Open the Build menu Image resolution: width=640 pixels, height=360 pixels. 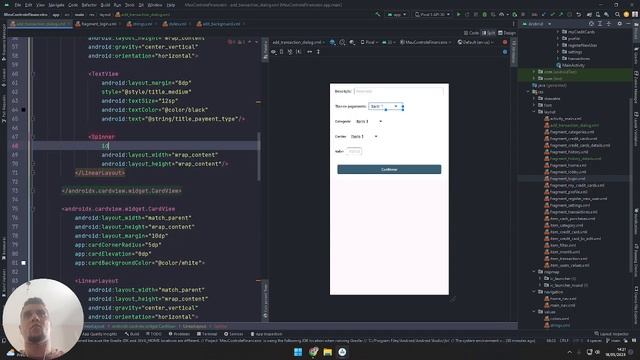coord(105,5)
